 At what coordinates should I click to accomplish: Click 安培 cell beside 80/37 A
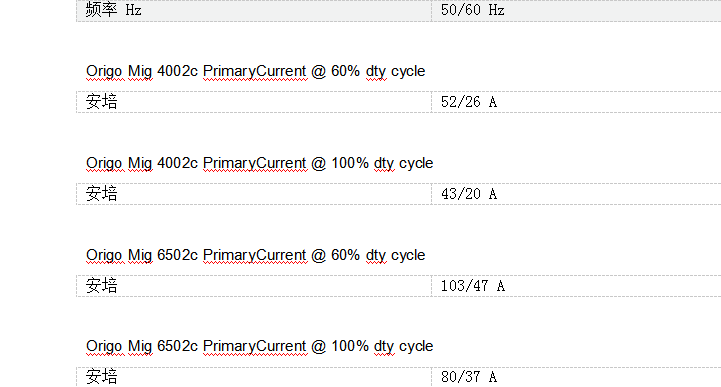click(254, 377)
